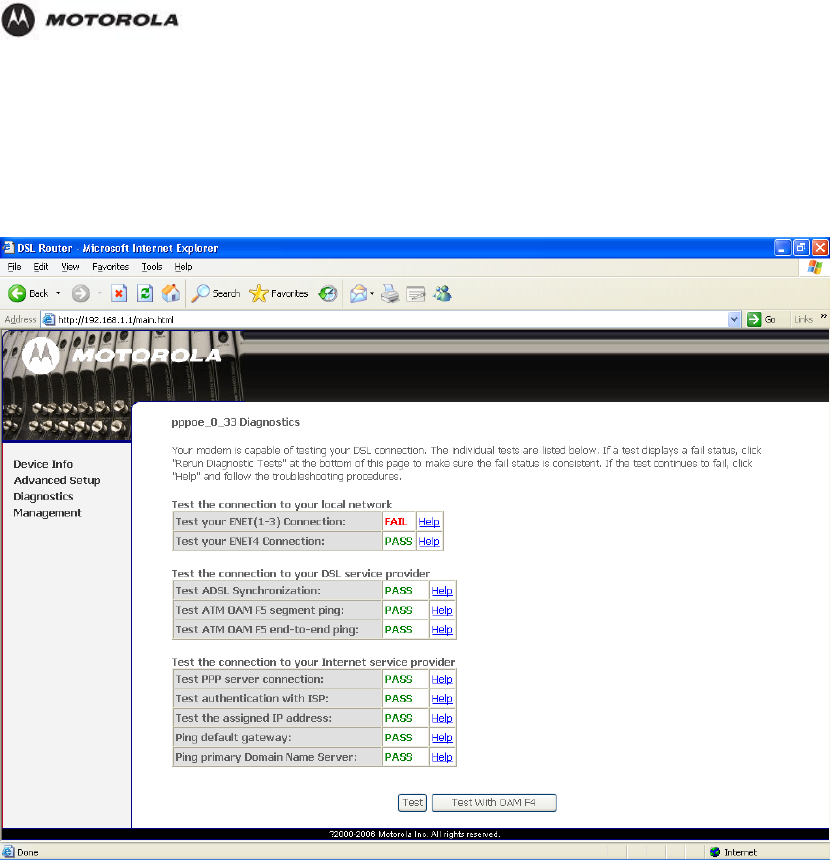Open the Tools menu

click(152, 267)
